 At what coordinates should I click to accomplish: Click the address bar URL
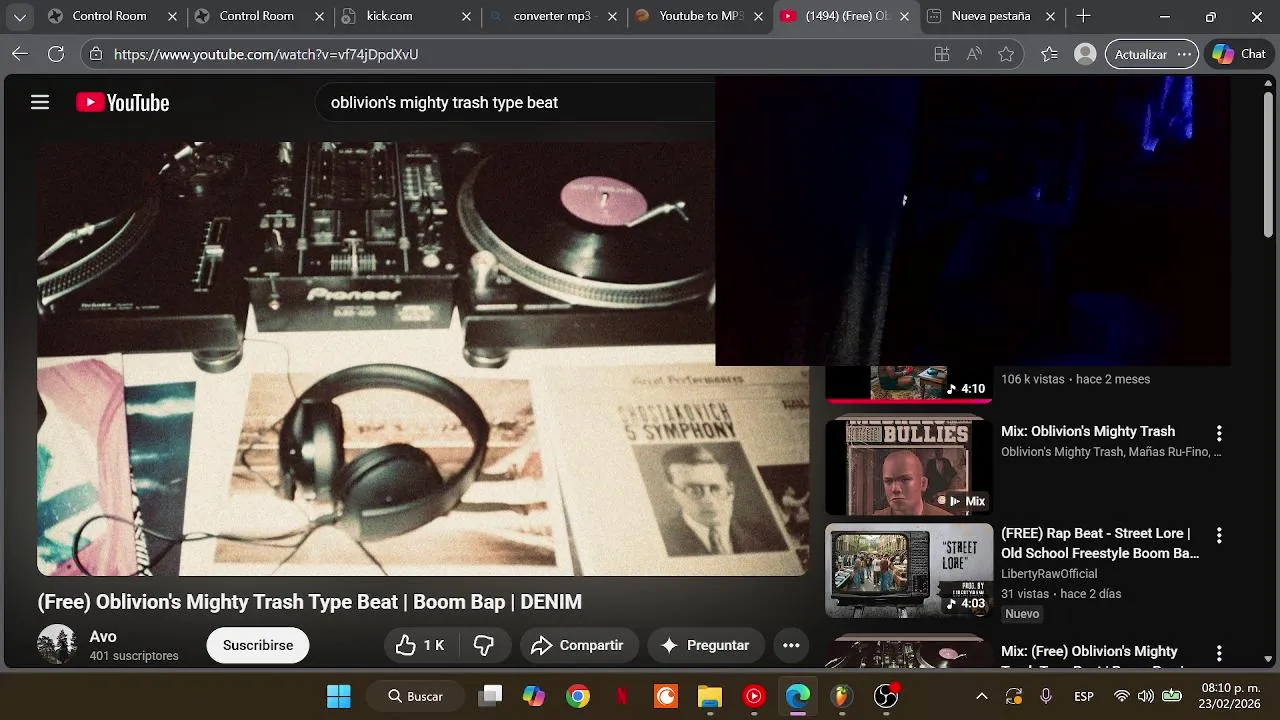[266, 54]
